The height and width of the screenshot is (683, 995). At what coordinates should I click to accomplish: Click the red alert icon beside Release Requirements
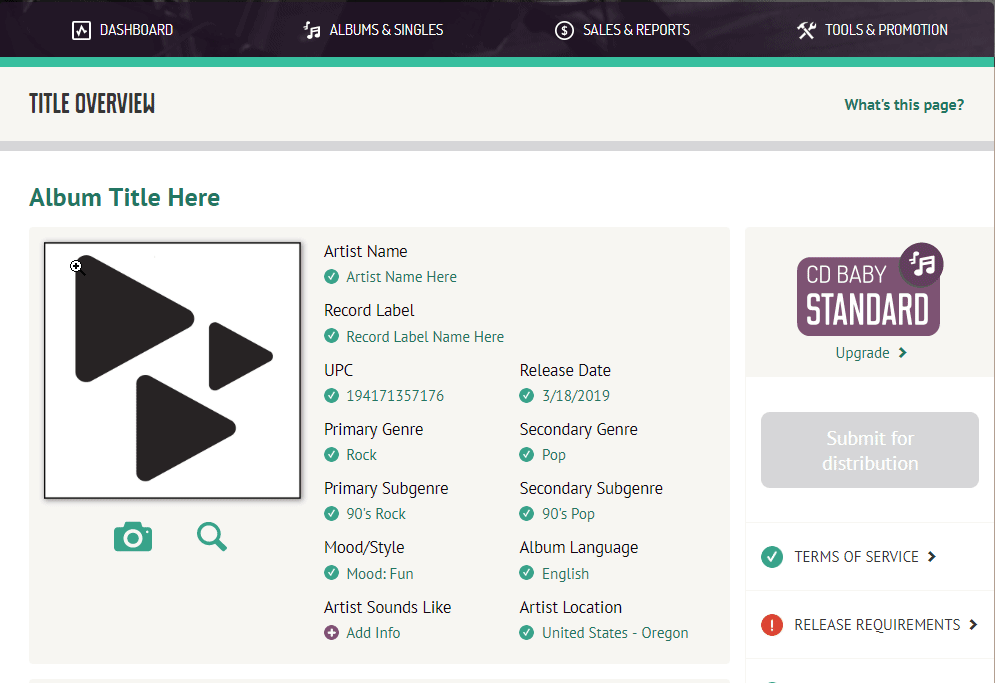coord(771,624)
